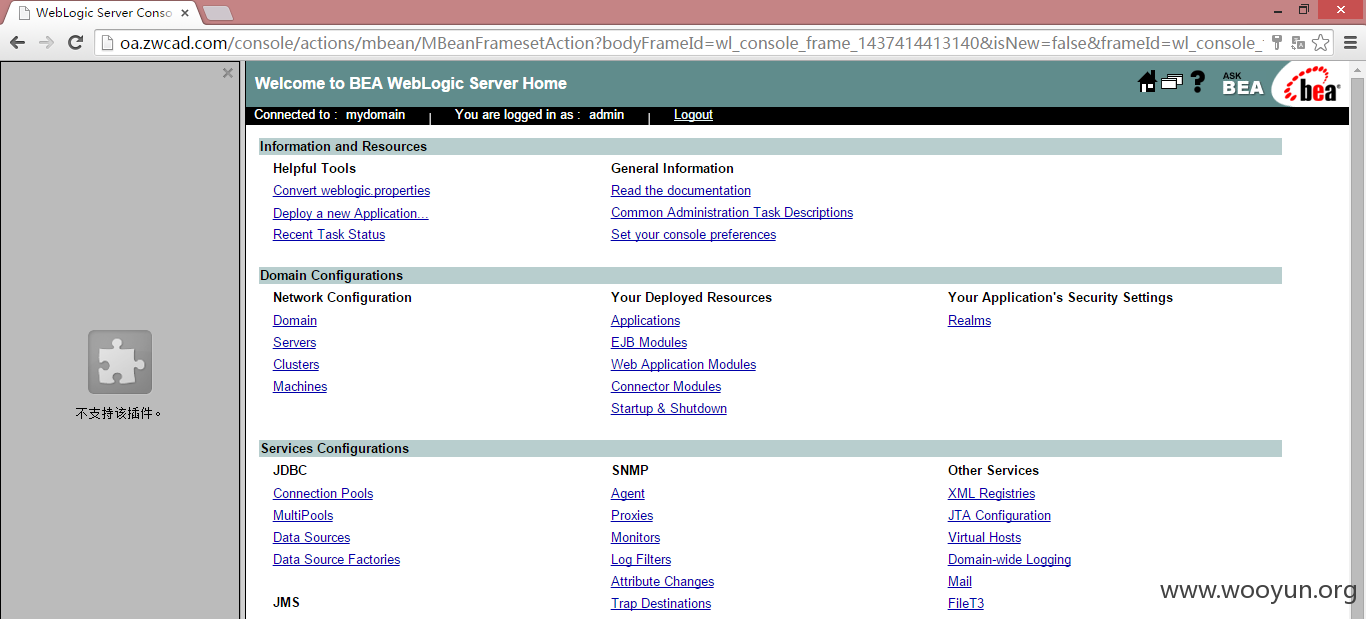This screenshot has height=619, width=1366.
Task: Open the red bea company logo
Action: [1311, 85]
